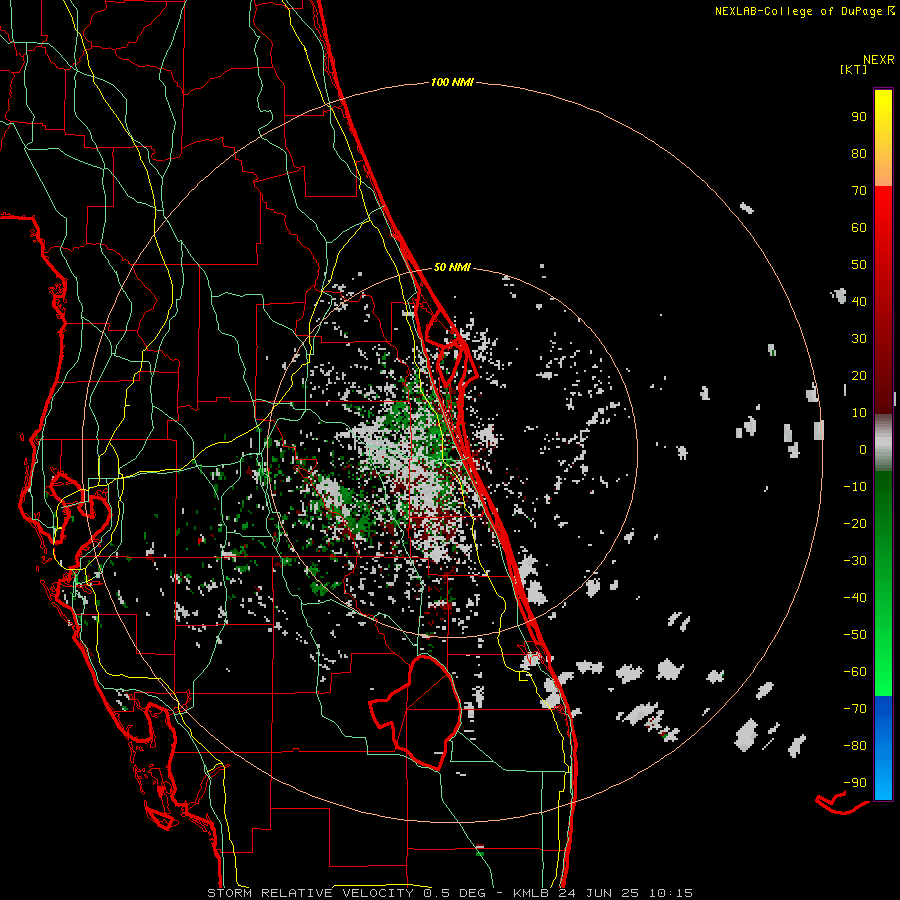Click the 10 value on velocity scale
Image resolution: width=900 pixels, height=900 pixels.
(859, 413)
